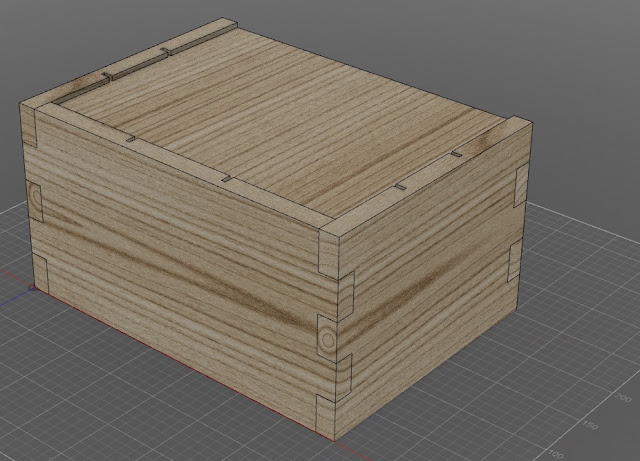Select the sliding lid panel on top of the box
The width and height of the screenshot is (640, 461).
(282, 122)
